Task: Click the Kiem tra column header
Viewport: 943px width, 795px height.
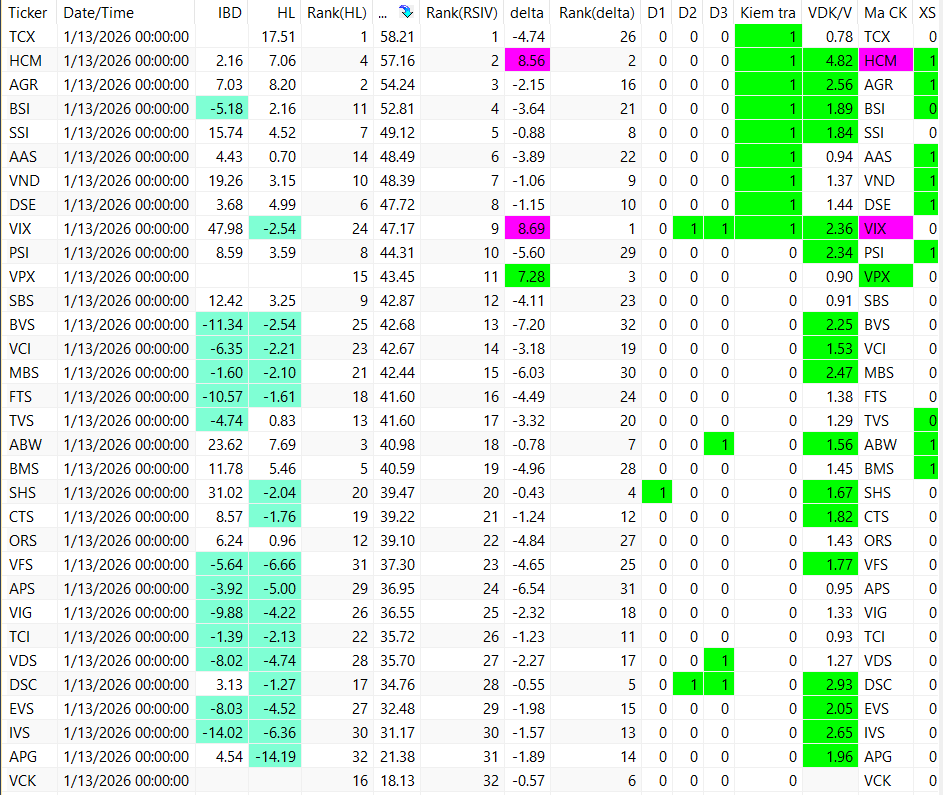Action: [x=768, y=13]
